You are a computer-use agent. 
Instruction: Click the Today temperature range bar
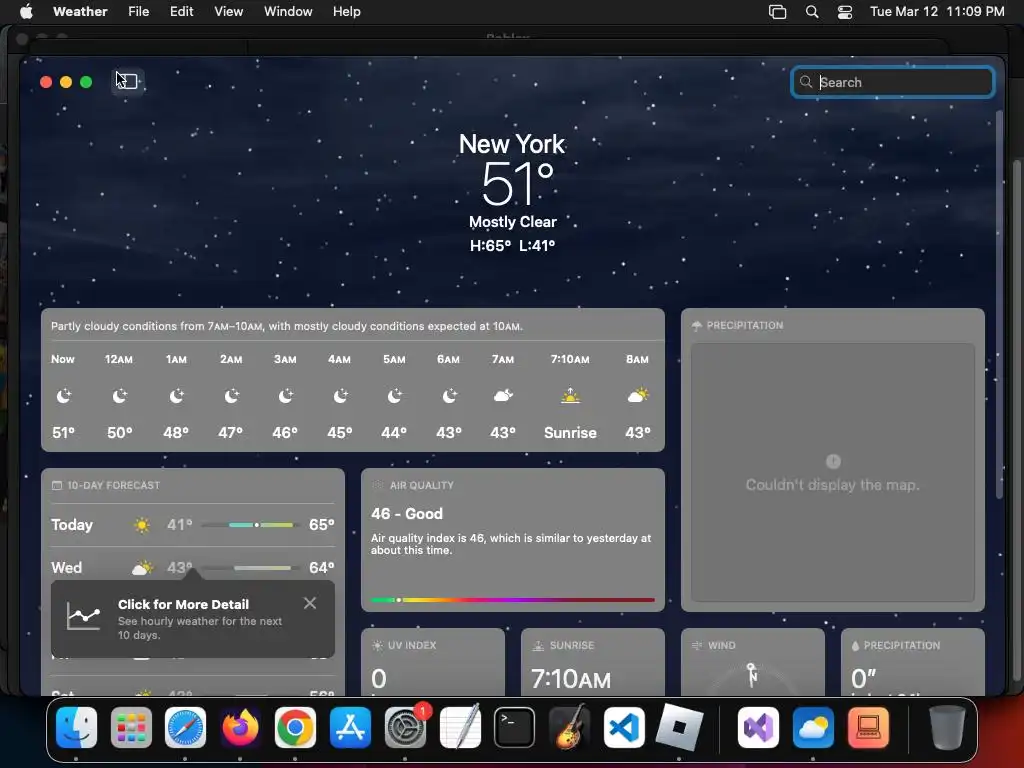(250, 525)
